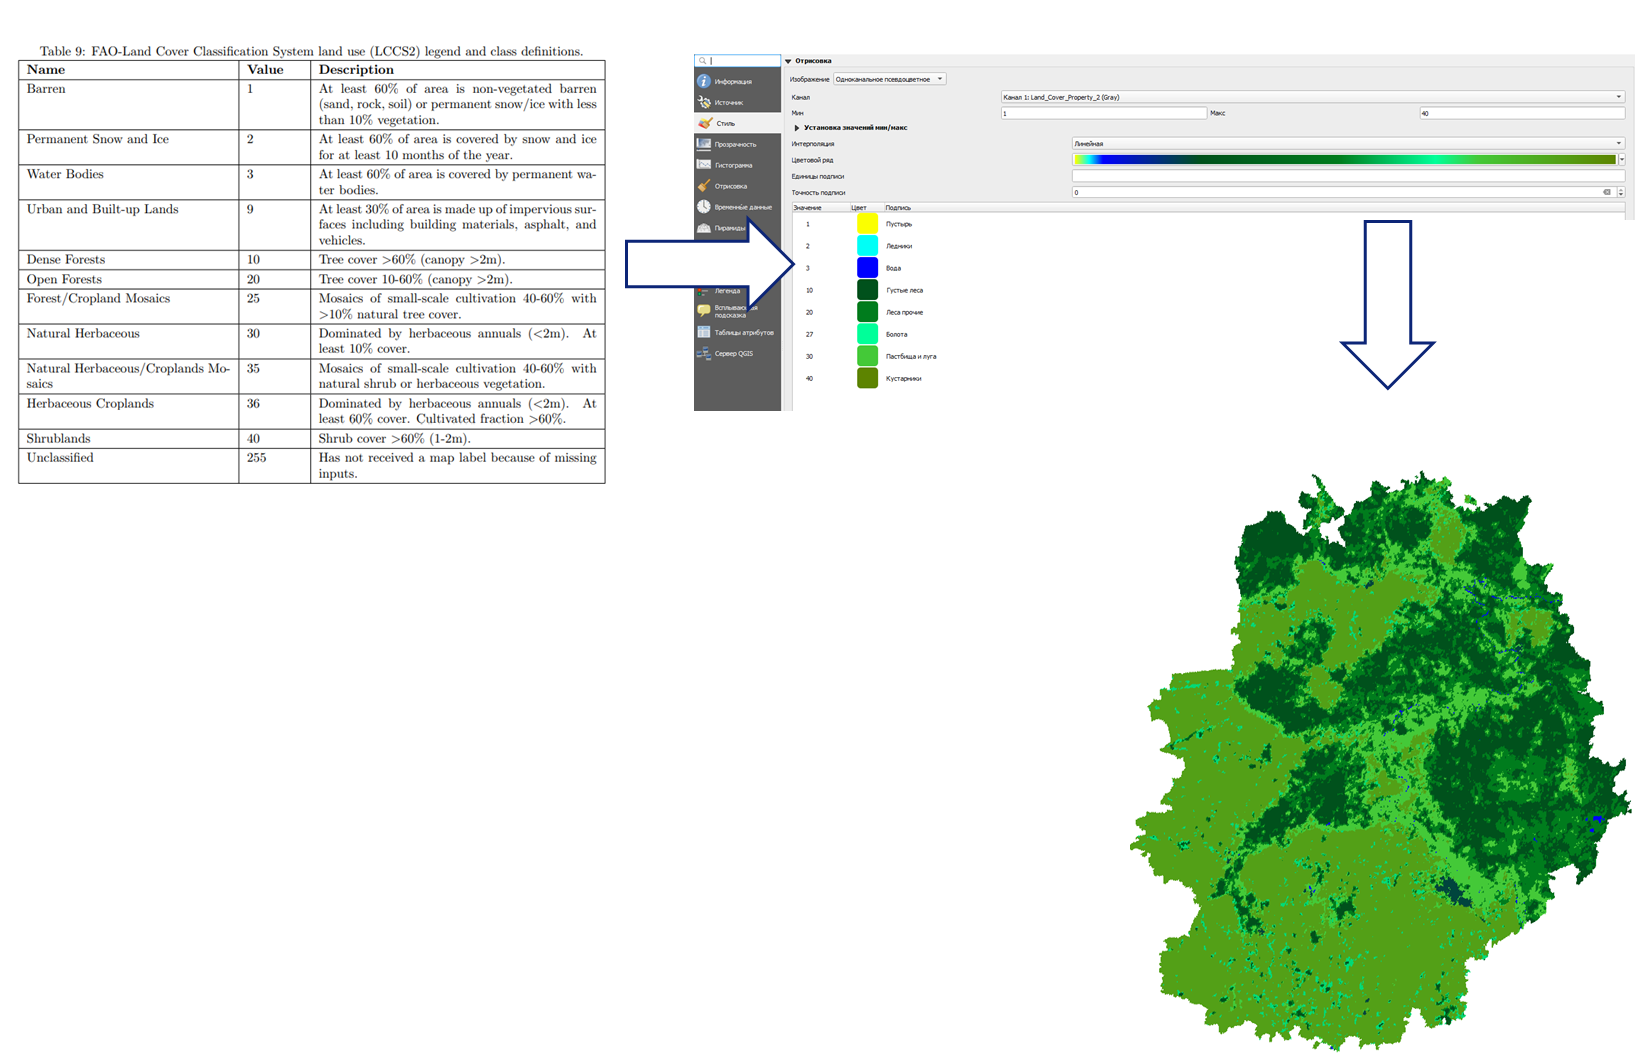Click the blue Вода color swatch
Screen dimensions: 1635x1053
(867, 268)
